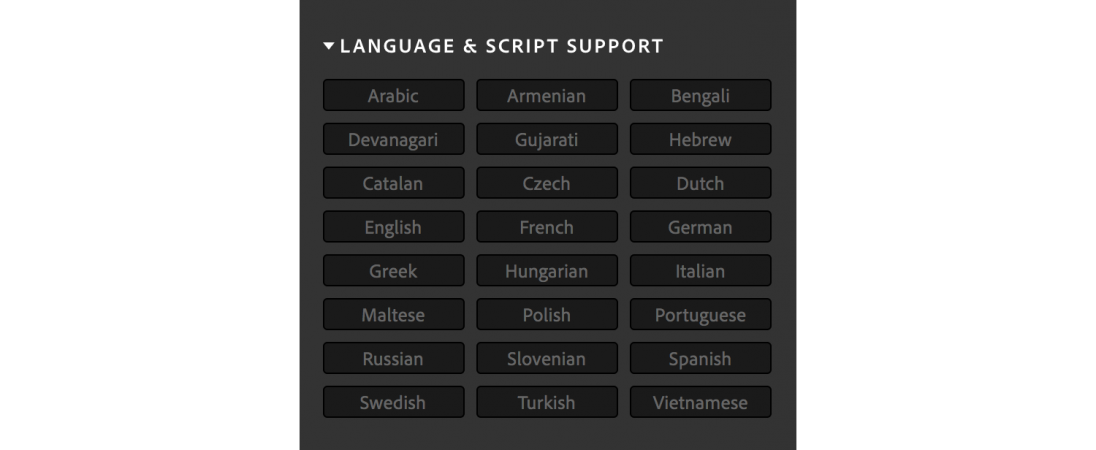The width and height of the screenshot is (1096, 450).
Task: Toggle the Armenian script filter
Action: pos(546,96)
